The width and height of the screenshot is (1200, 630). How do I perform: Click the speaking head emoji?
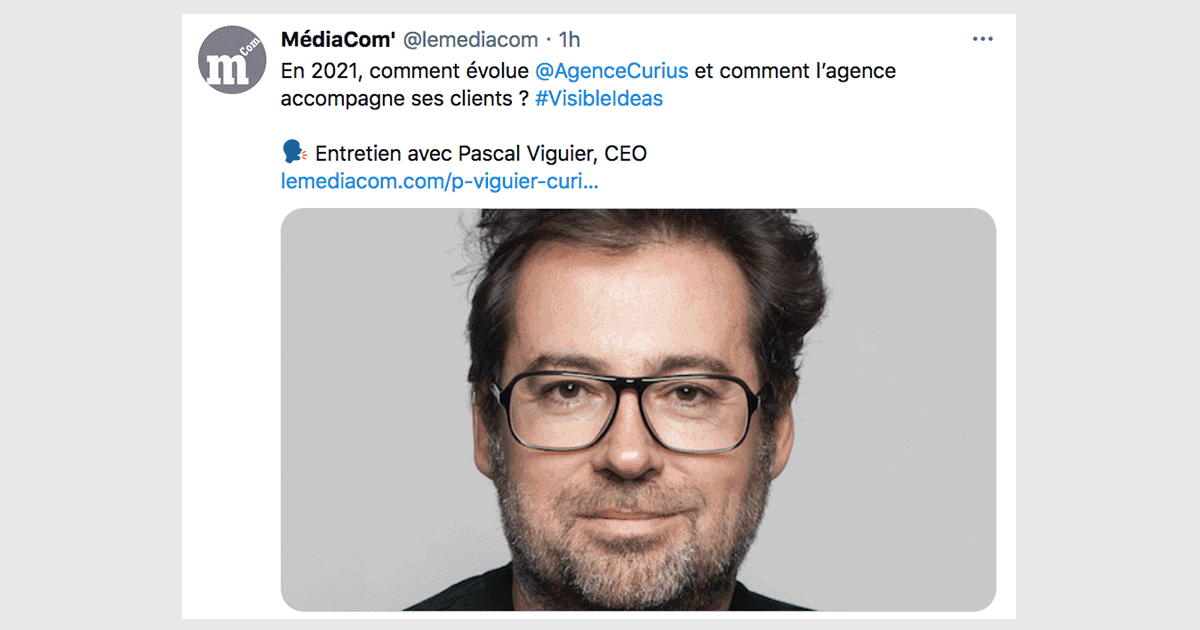click(293, 153)
